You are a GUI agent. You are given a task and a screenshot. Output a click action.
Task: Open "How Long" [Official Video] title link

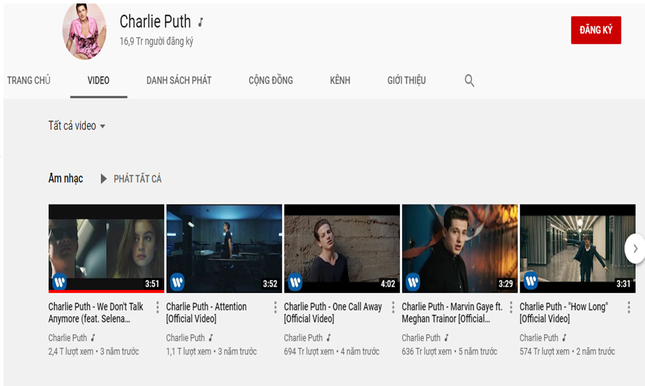[564, 313]
